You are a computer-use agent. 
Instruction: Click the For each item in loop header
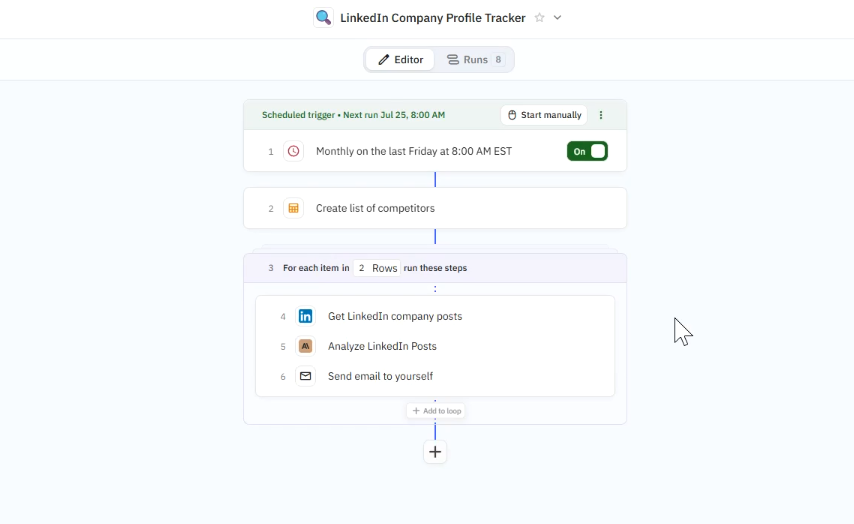pyautogui.click(x=435, y=268)
